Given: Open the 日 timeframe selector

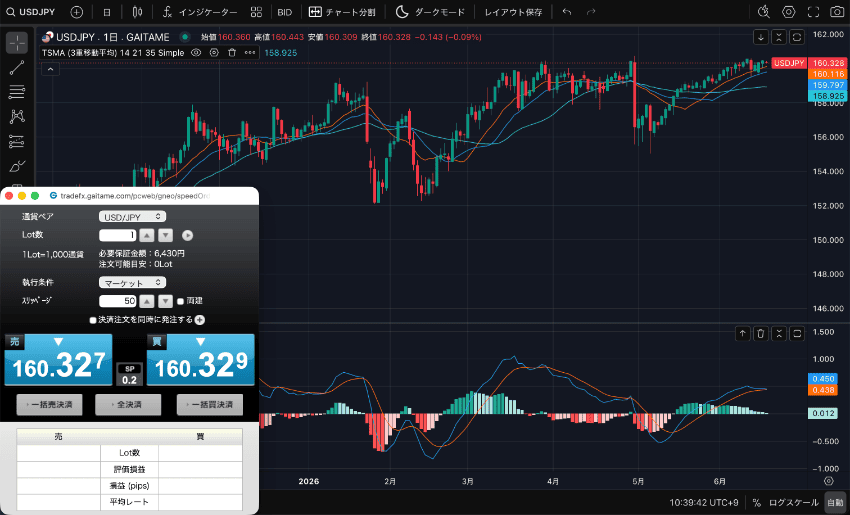Looking at the screenshot, I should pyautogui.click(x=107, y=12).
